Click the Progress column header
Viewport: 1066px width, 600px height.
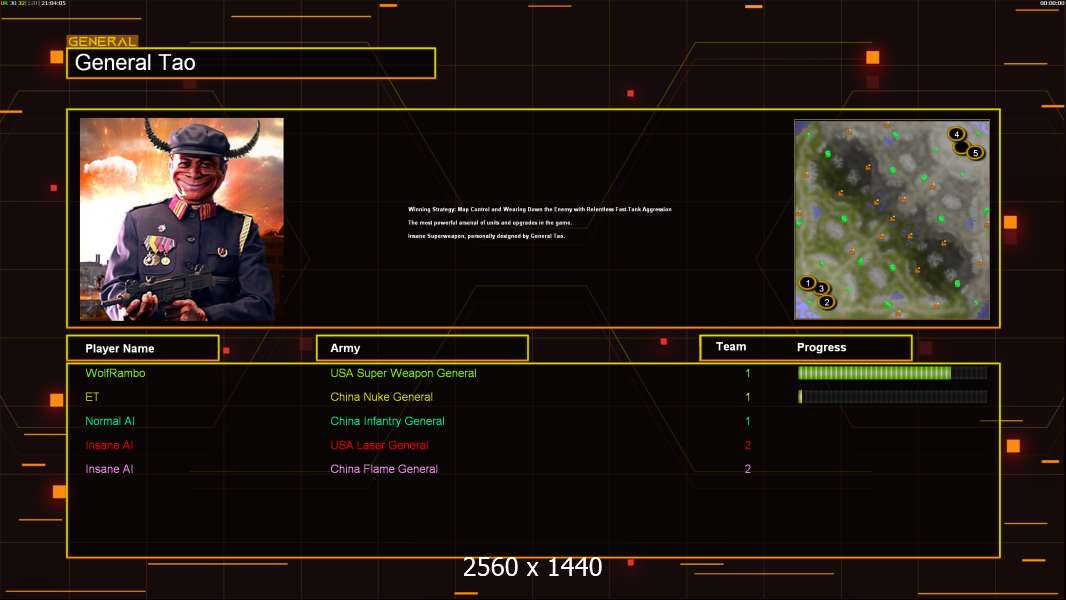point(821,347)
